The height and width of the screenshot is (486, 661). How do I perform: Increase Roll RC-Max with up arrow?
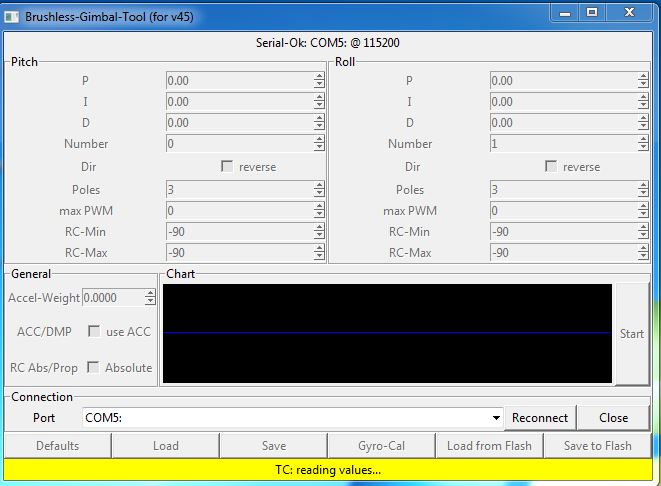[643, 248]
